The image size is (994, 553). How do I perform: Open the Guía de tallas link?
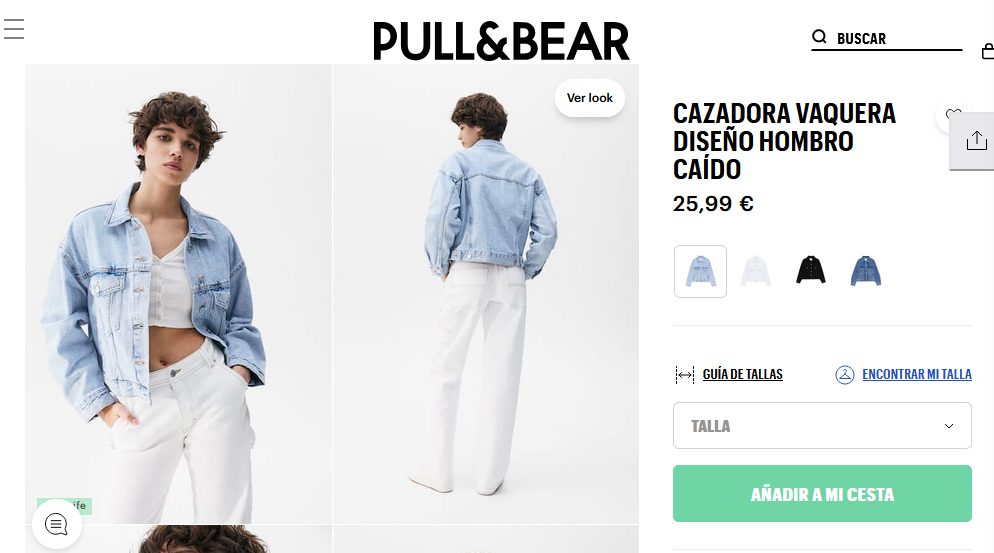tap(742, 375)
